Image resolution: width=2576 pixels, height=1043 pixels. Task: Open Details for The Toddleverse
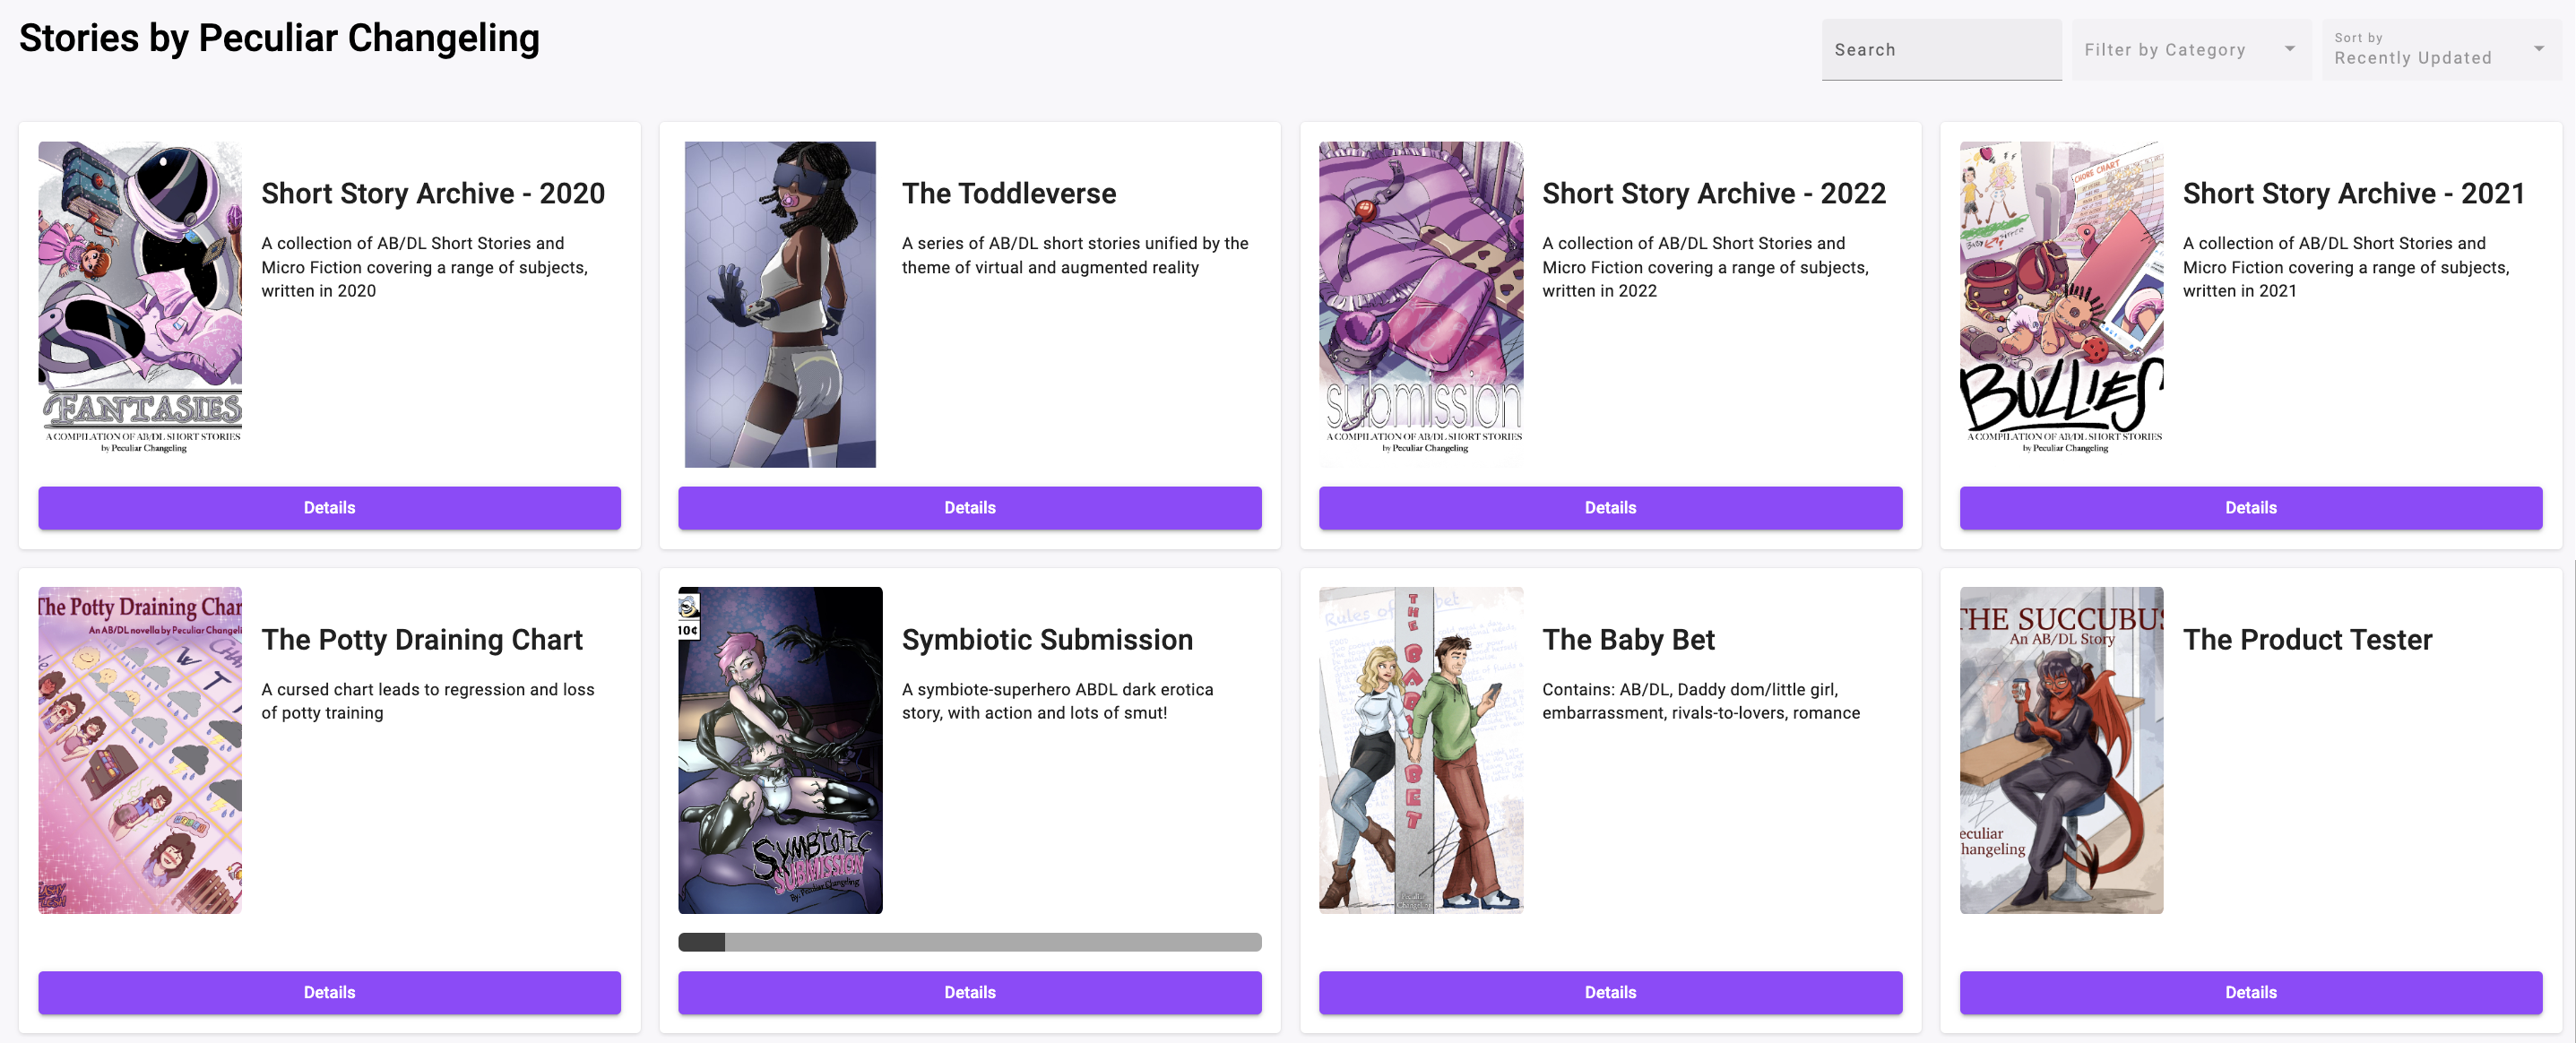click(x=969, y=507)
